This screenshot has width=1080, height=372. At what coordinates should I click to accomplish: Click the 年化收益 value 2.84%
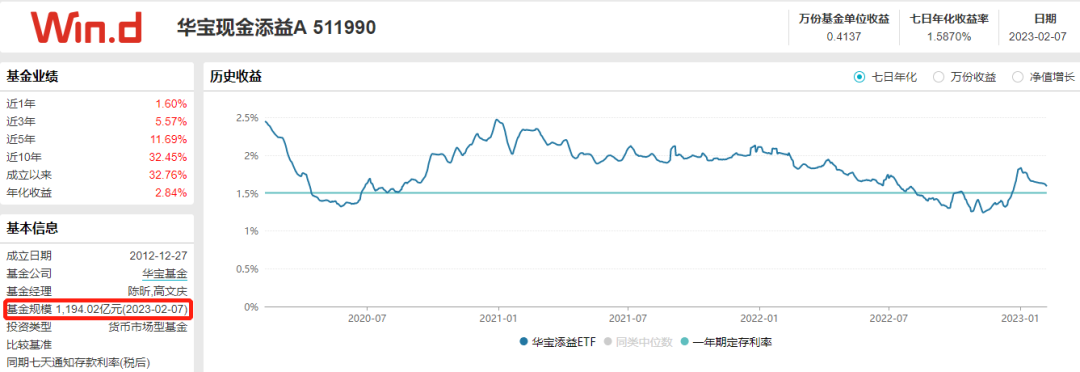[172, 193]
